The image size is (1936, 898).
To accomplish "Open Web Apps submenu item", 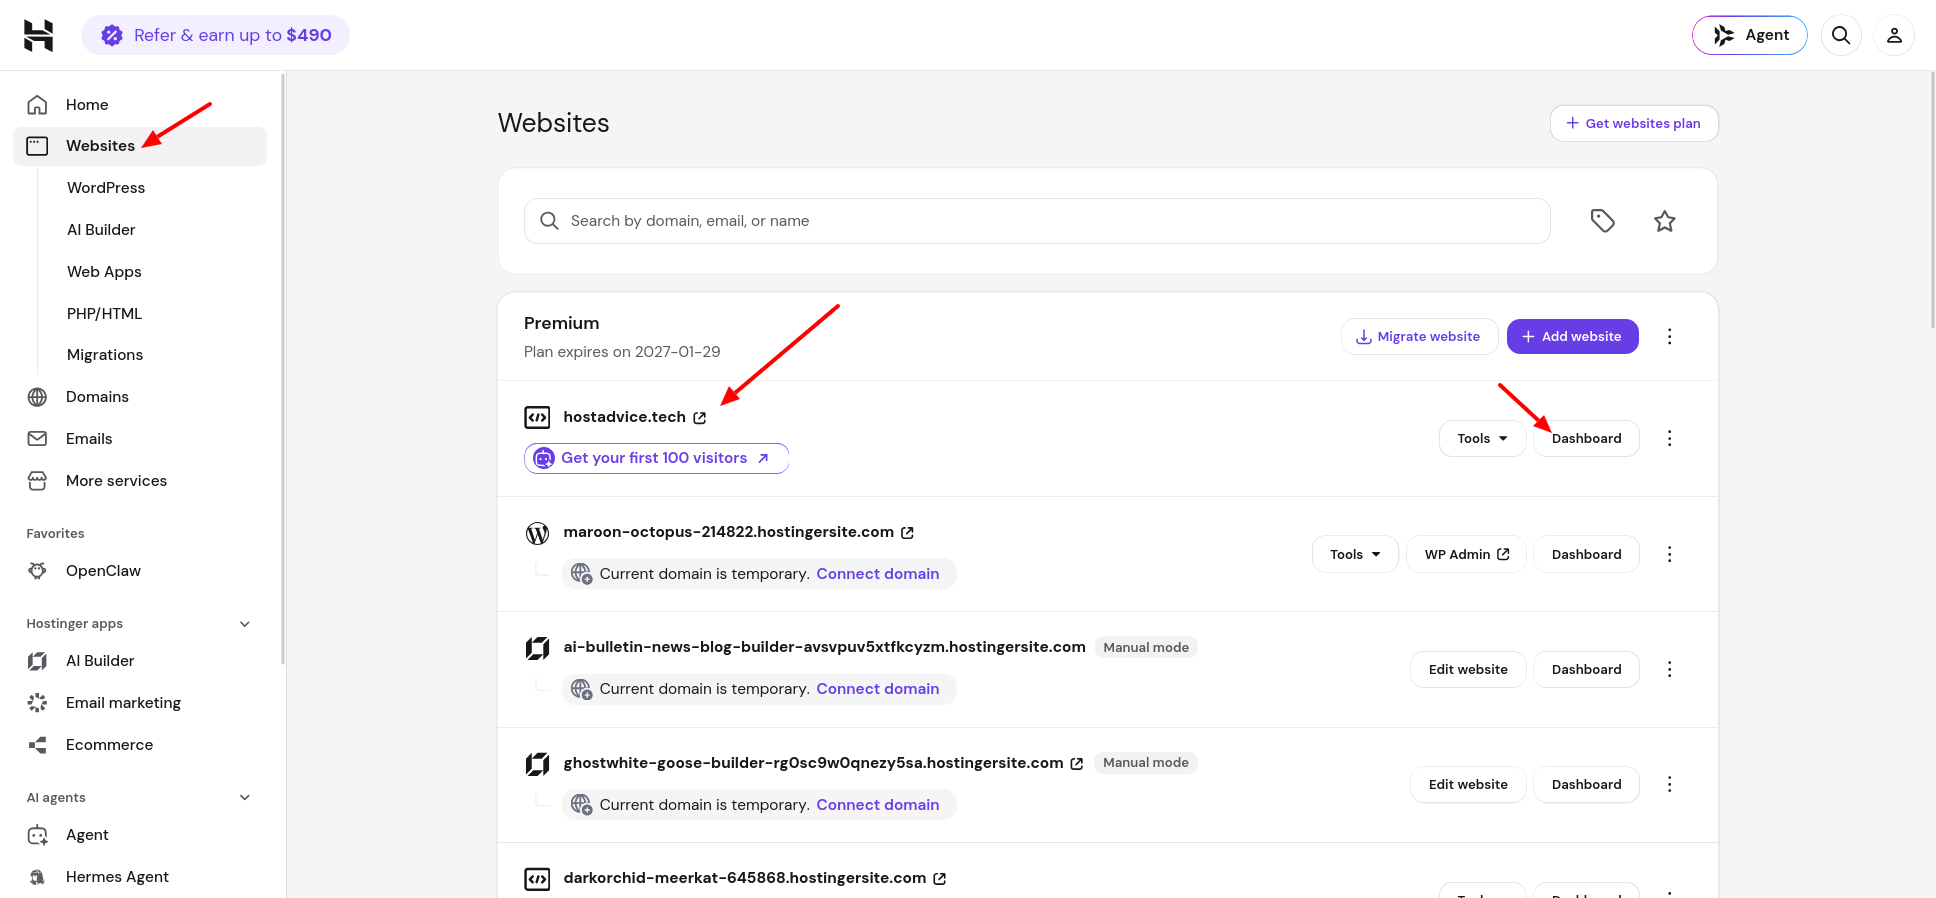I will pyautogui.click(x=104, y=272).
